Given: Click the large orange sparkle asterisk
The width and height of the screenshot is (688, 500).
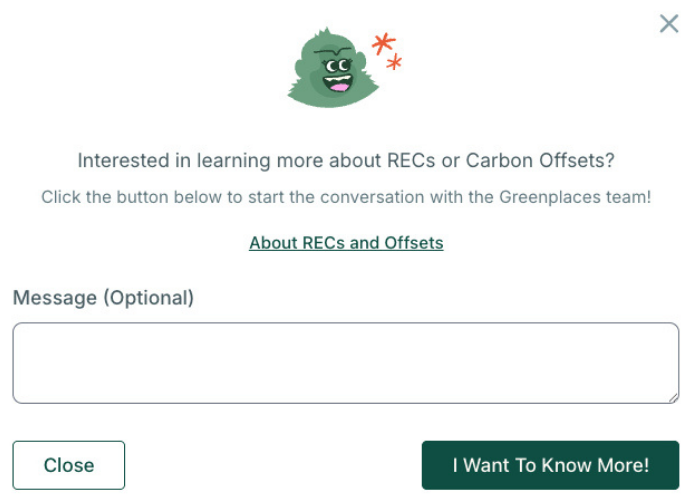Looking at the screenshot, I should click(383, 43).
